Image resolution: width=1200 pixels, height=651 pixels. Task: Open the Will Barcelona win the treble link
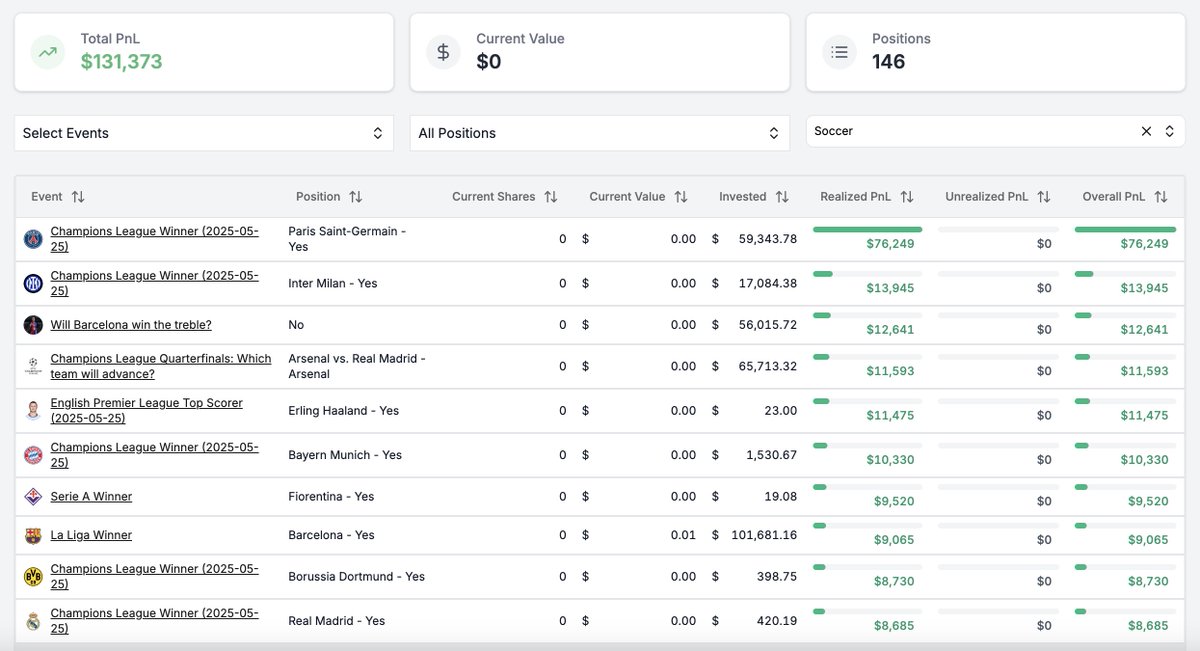point(131,325)
